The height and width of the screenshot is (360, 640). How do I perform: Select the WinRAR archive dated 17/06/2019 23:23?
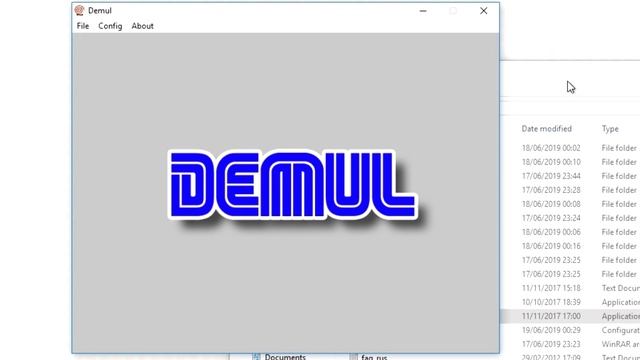tap(570, 344)
